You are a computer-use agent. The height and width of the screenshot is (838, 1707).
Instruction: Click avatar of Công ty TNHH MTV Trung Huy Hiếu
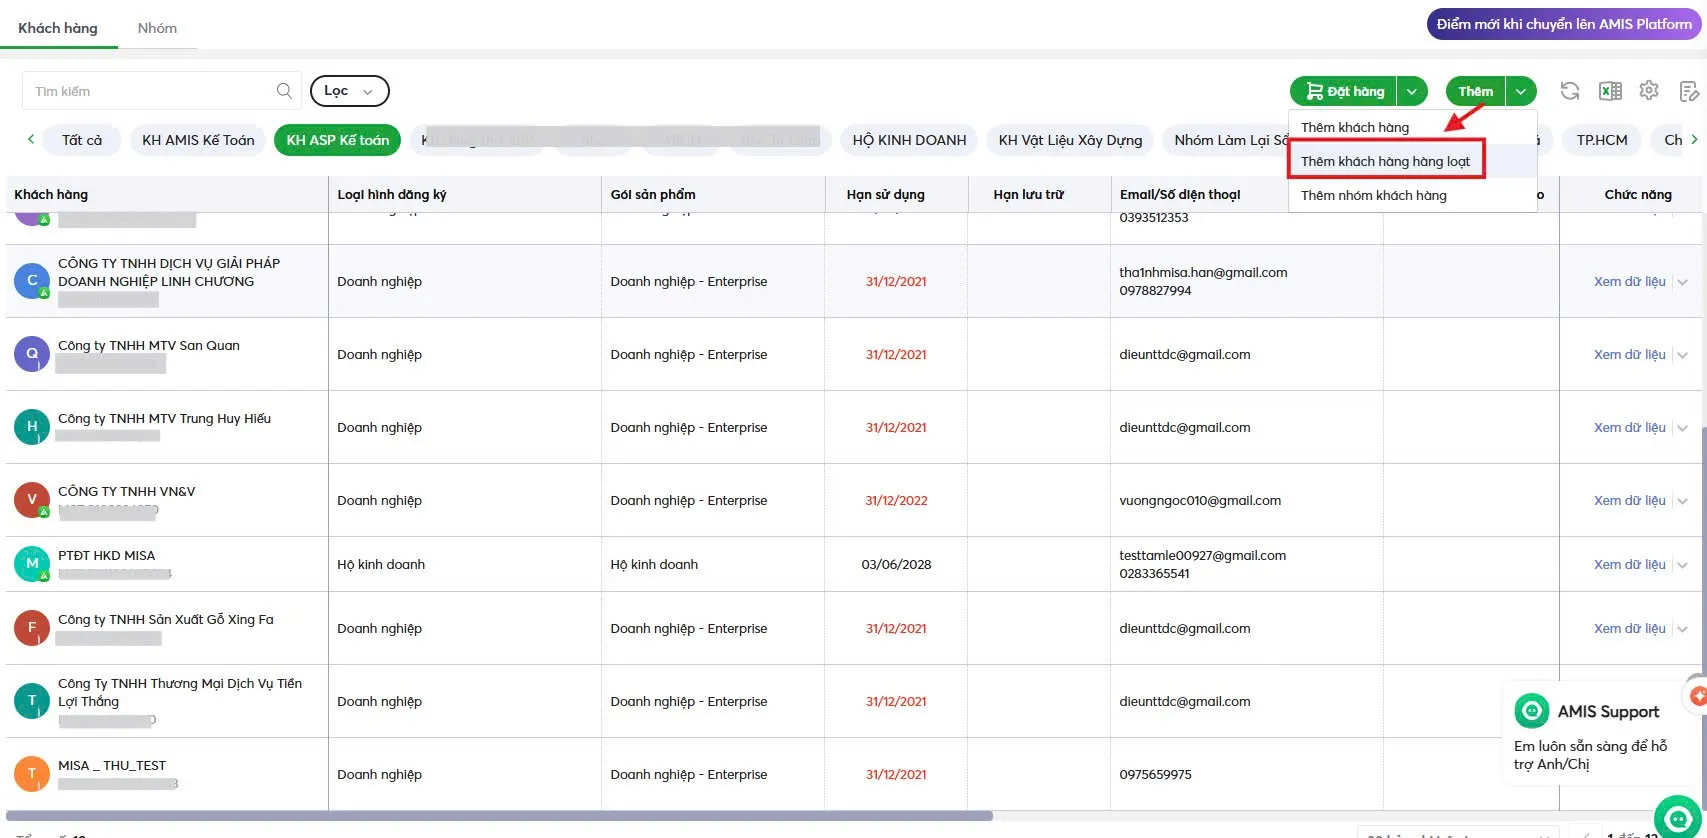click(32, 427)
